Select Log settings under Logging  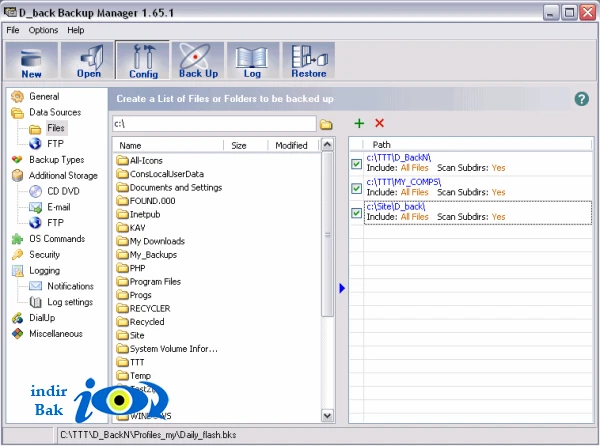pyautogui.click(x=70, y=302)
